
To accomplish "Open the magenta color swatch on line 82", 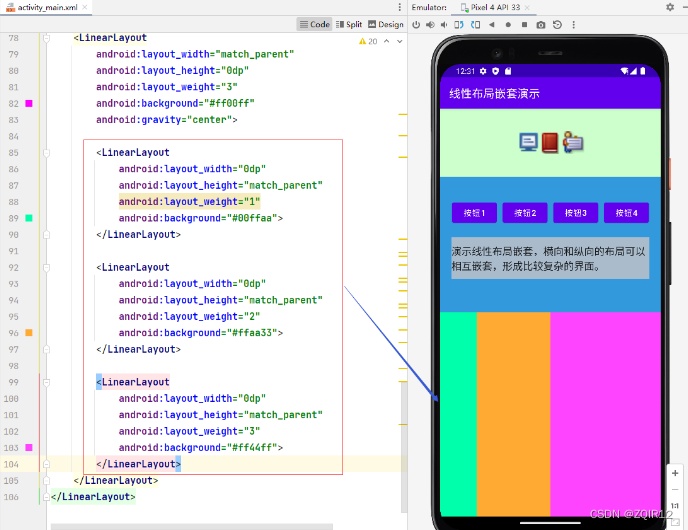I will click(29, 104).
